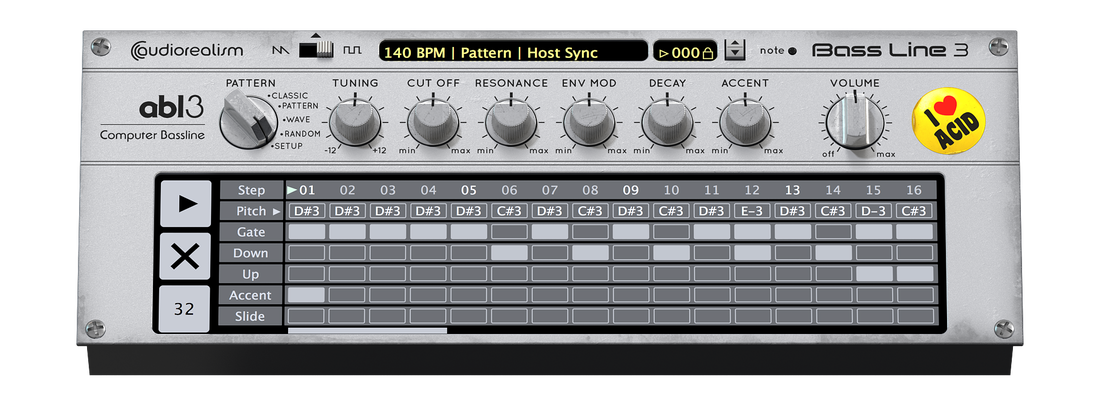
Task: Click the pattern up/down stepper arrows
Action: (x=735, y=50)
